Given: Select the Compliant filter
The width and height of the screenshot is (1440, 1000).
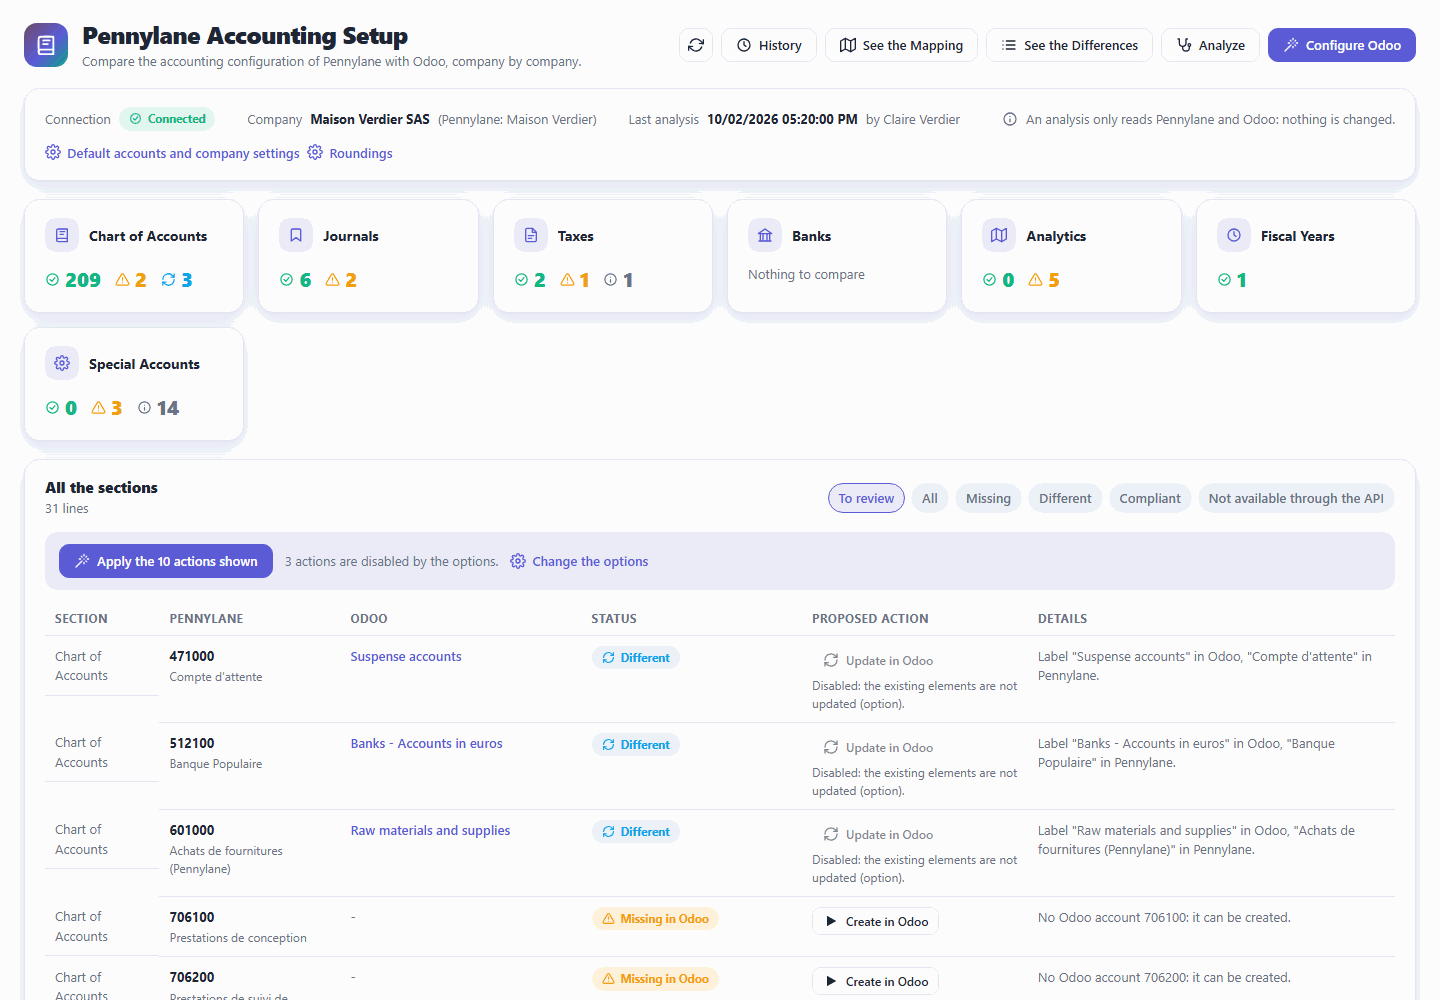Looking at the screenshot, I should click(1150, 498).
